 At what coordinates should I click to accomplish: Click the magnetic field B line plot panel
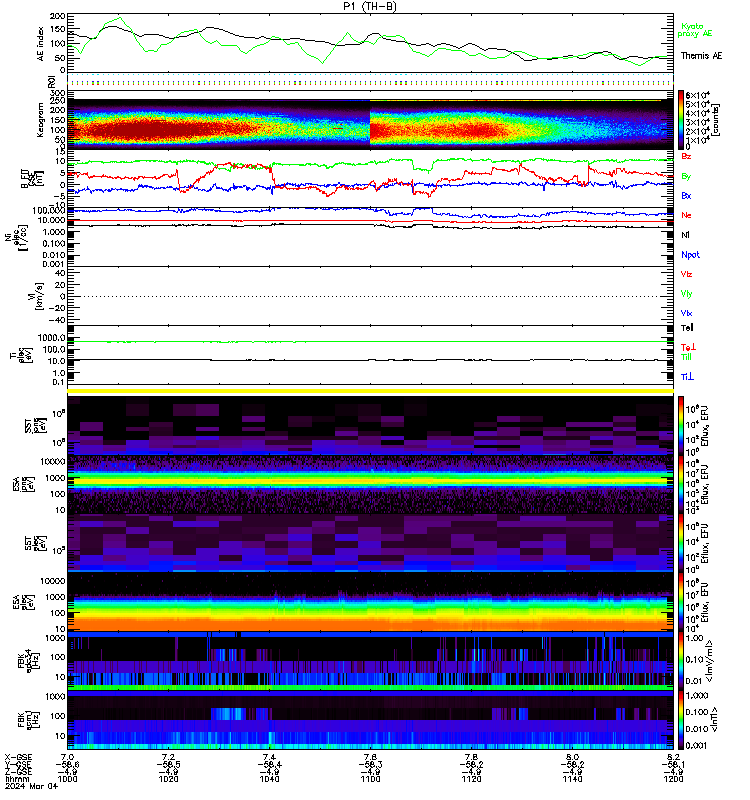[370, 179]
